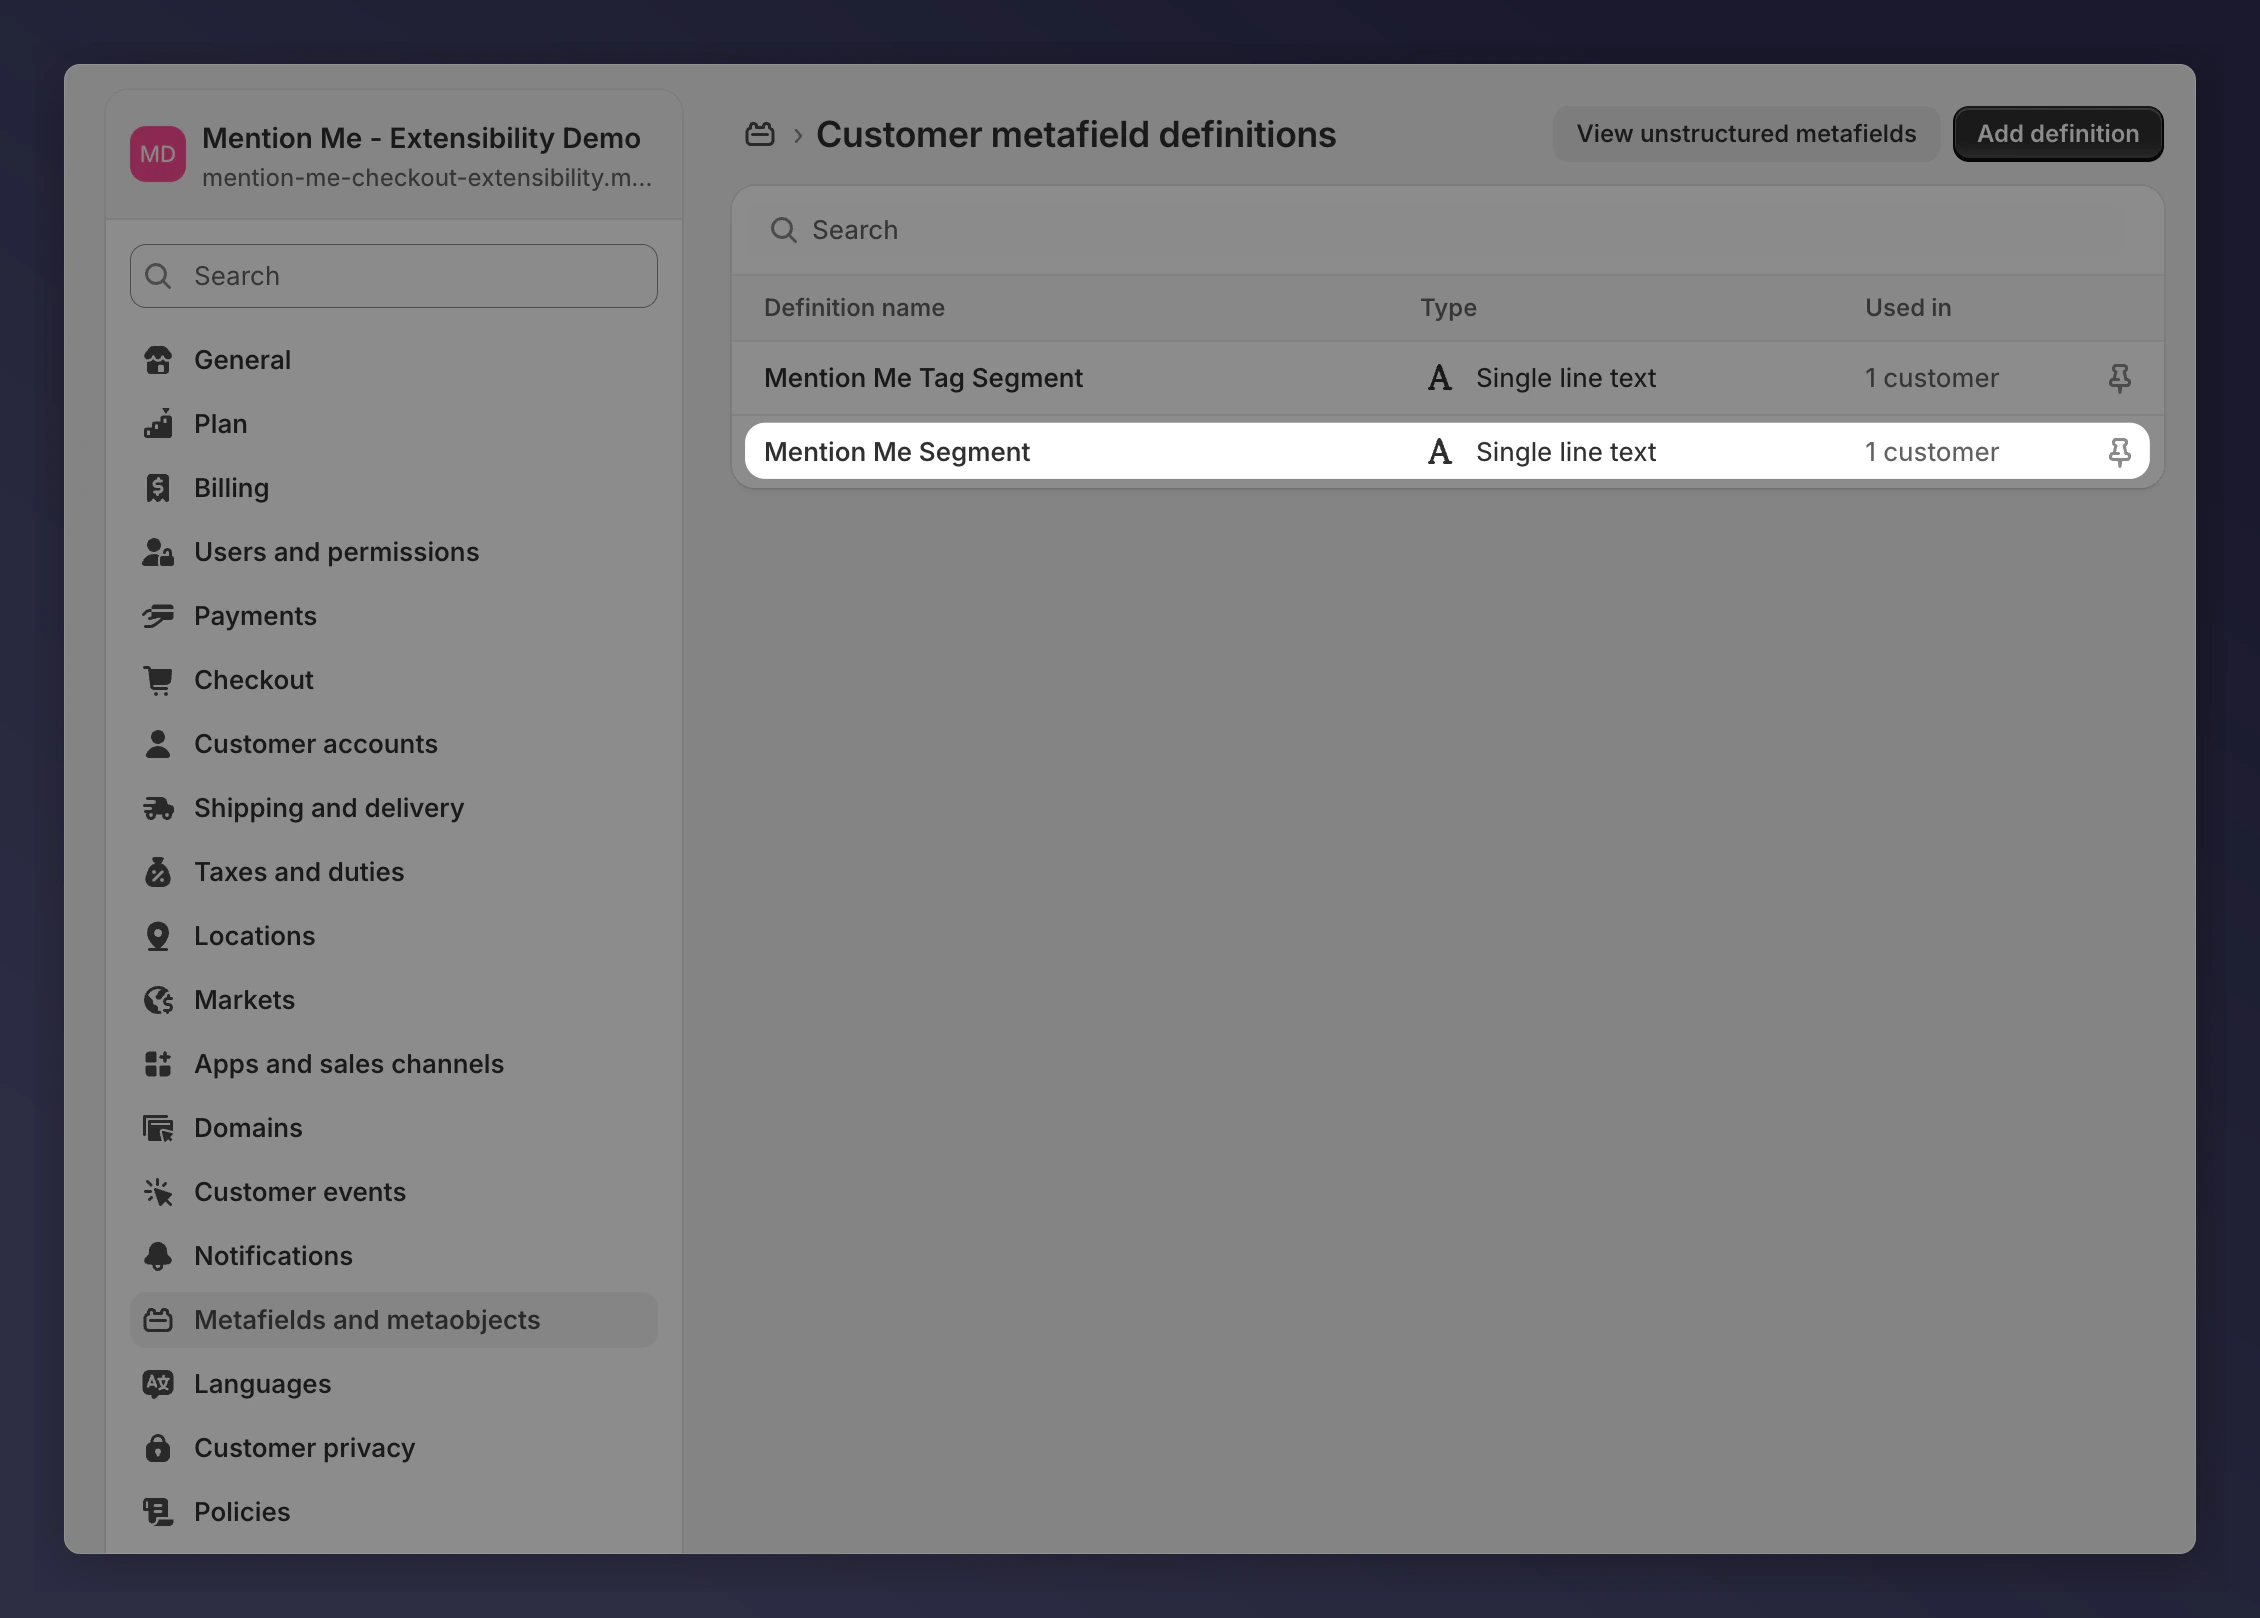Image resolution: width=2260 pixels, height=1618 pixels.
Task: Click the Payments hand icon
Action: tap(158, 616)
